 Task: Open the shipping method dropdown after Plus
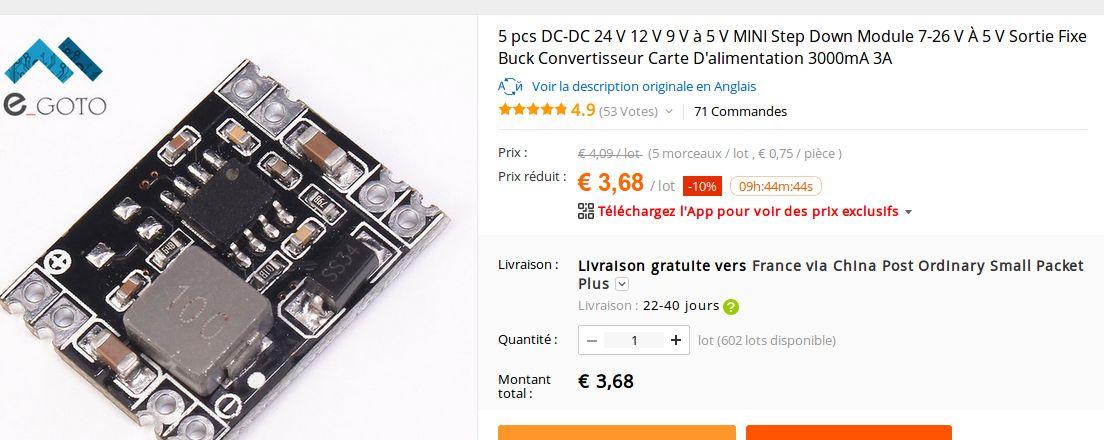click(x=622, y=284)
